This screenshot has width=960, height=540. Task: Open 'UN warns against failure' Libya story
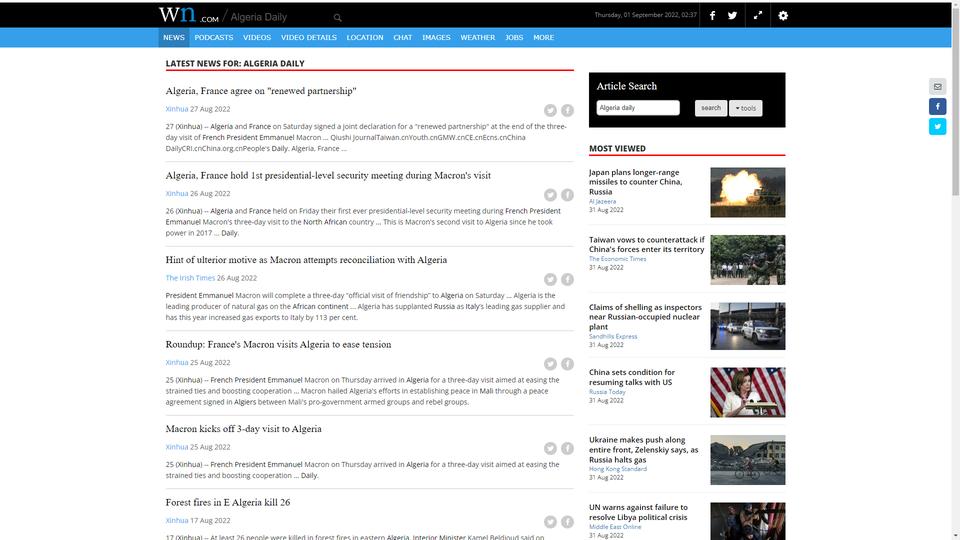(638, 512)
